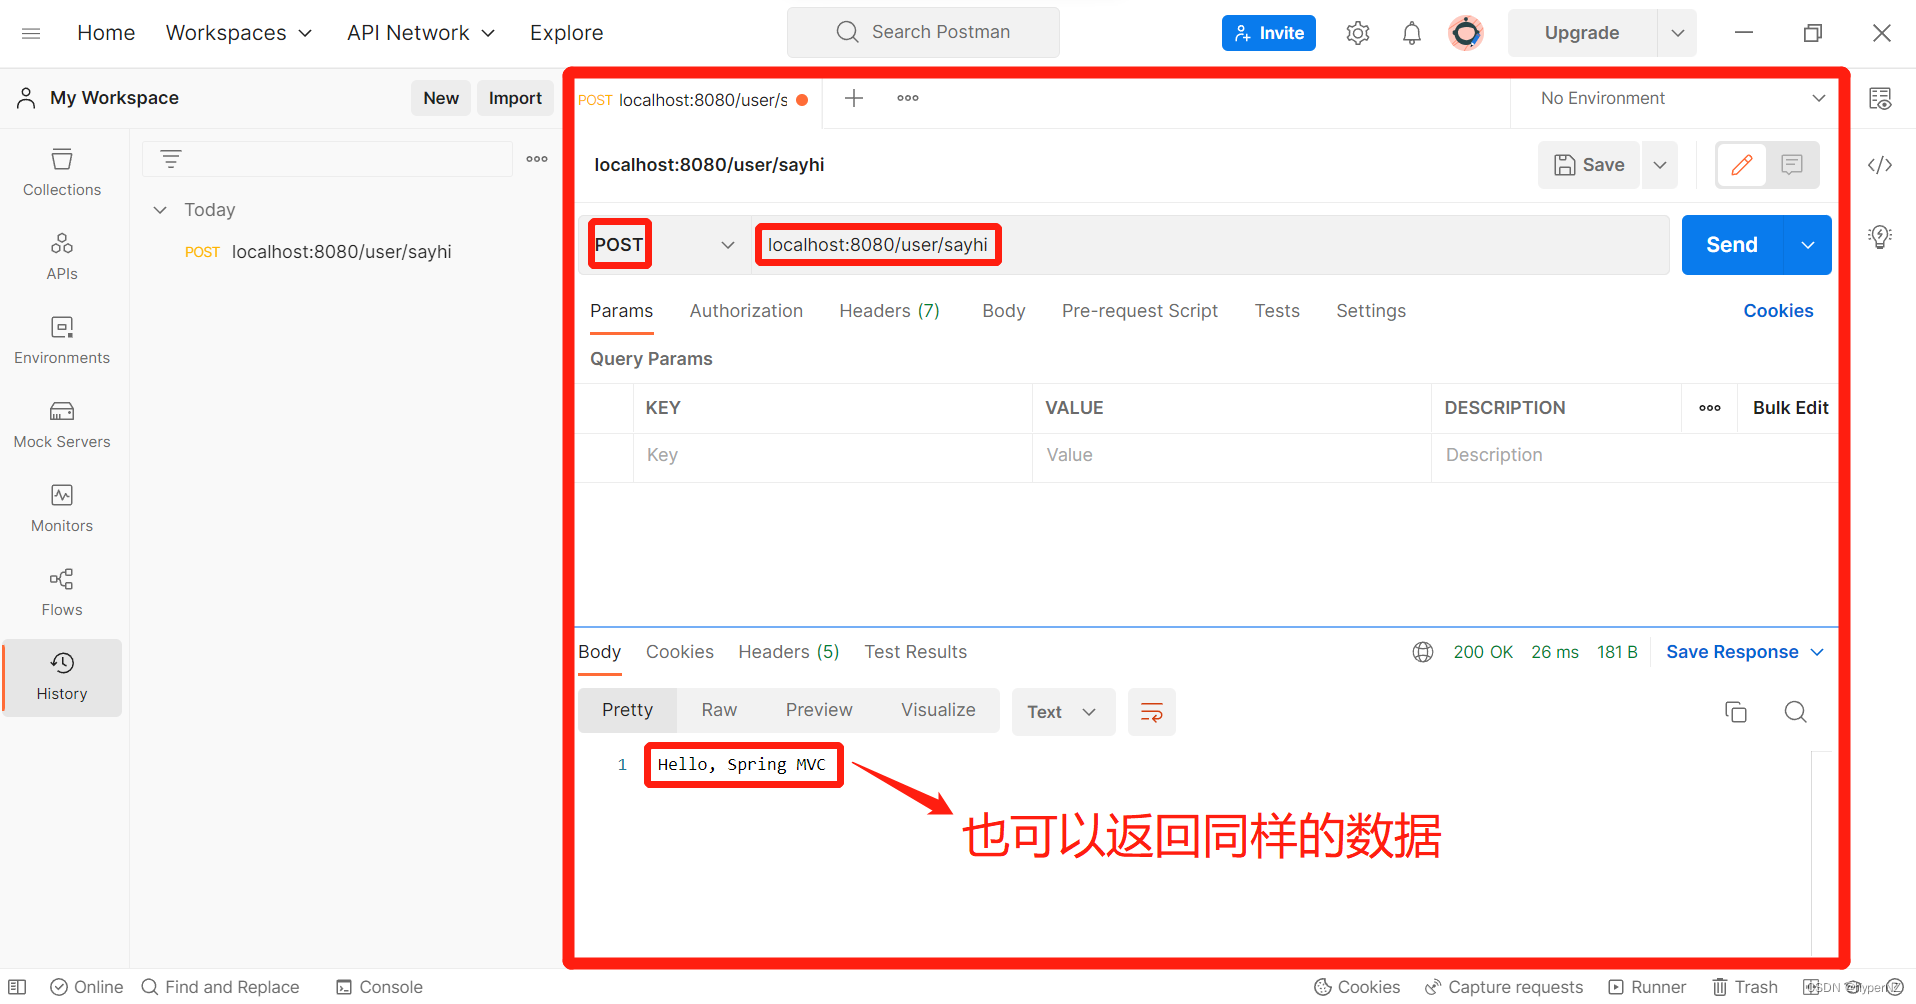Go to Home
This screenshot has width=1916, height=1004.
pyautogui.click(x=106, y=33)
